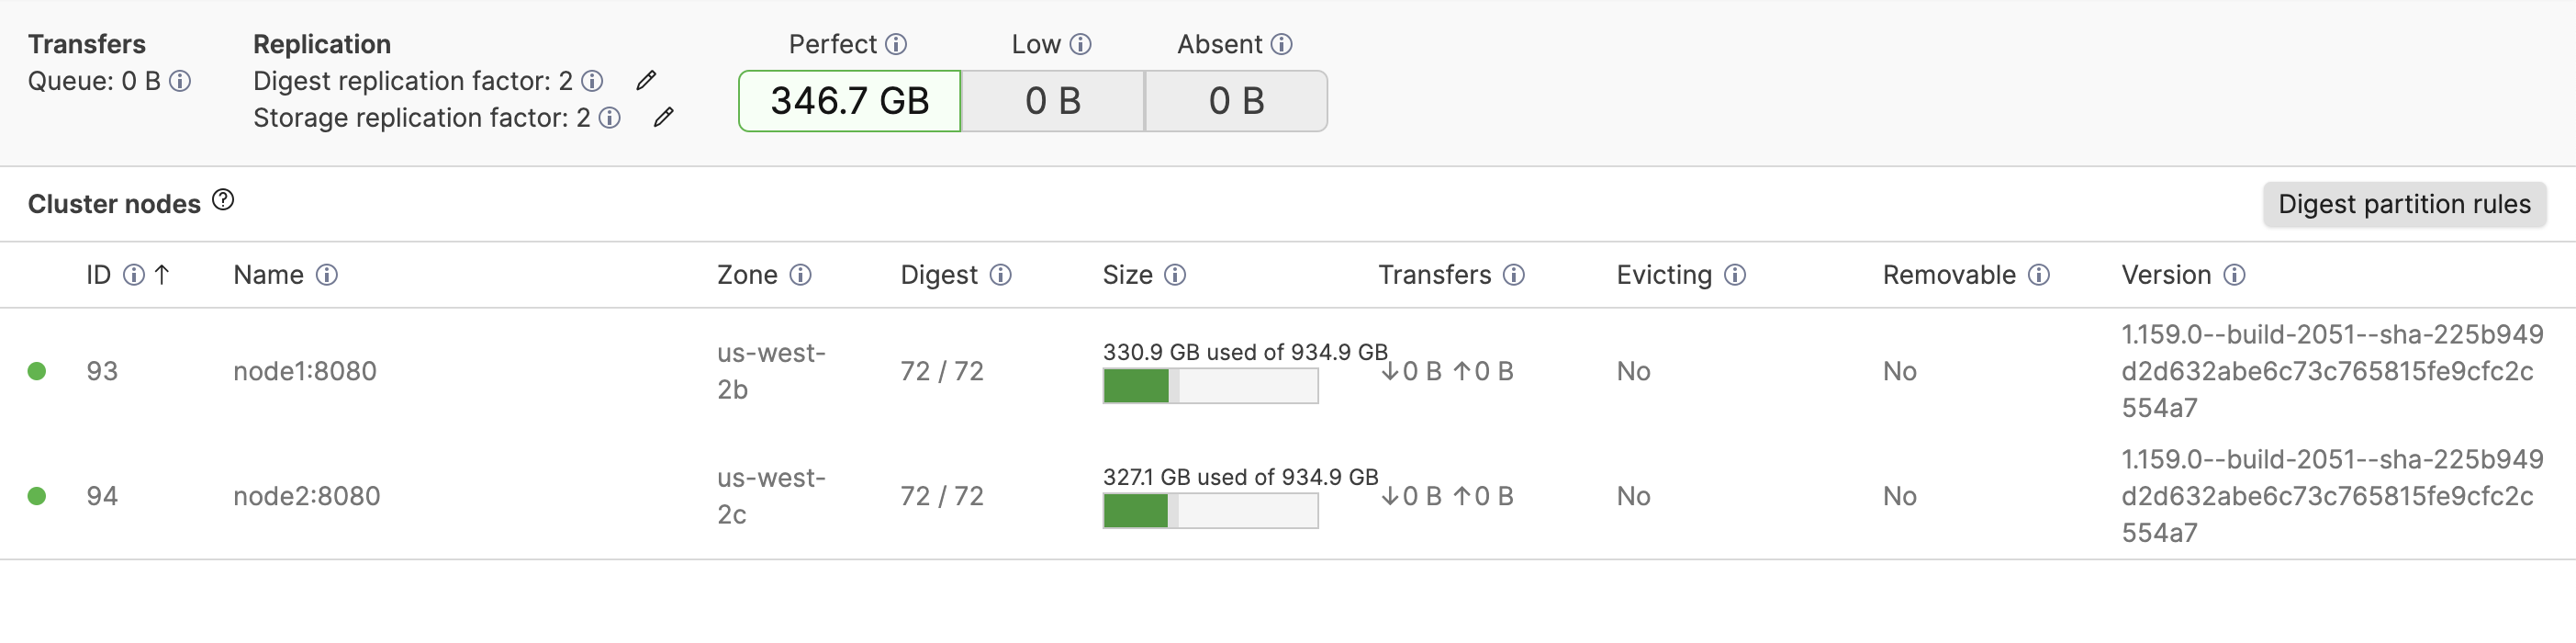The height and width of the screenshot is (643, 2576).
Task: Click node2's disk usage progress bar
Action: (1209, 511)
